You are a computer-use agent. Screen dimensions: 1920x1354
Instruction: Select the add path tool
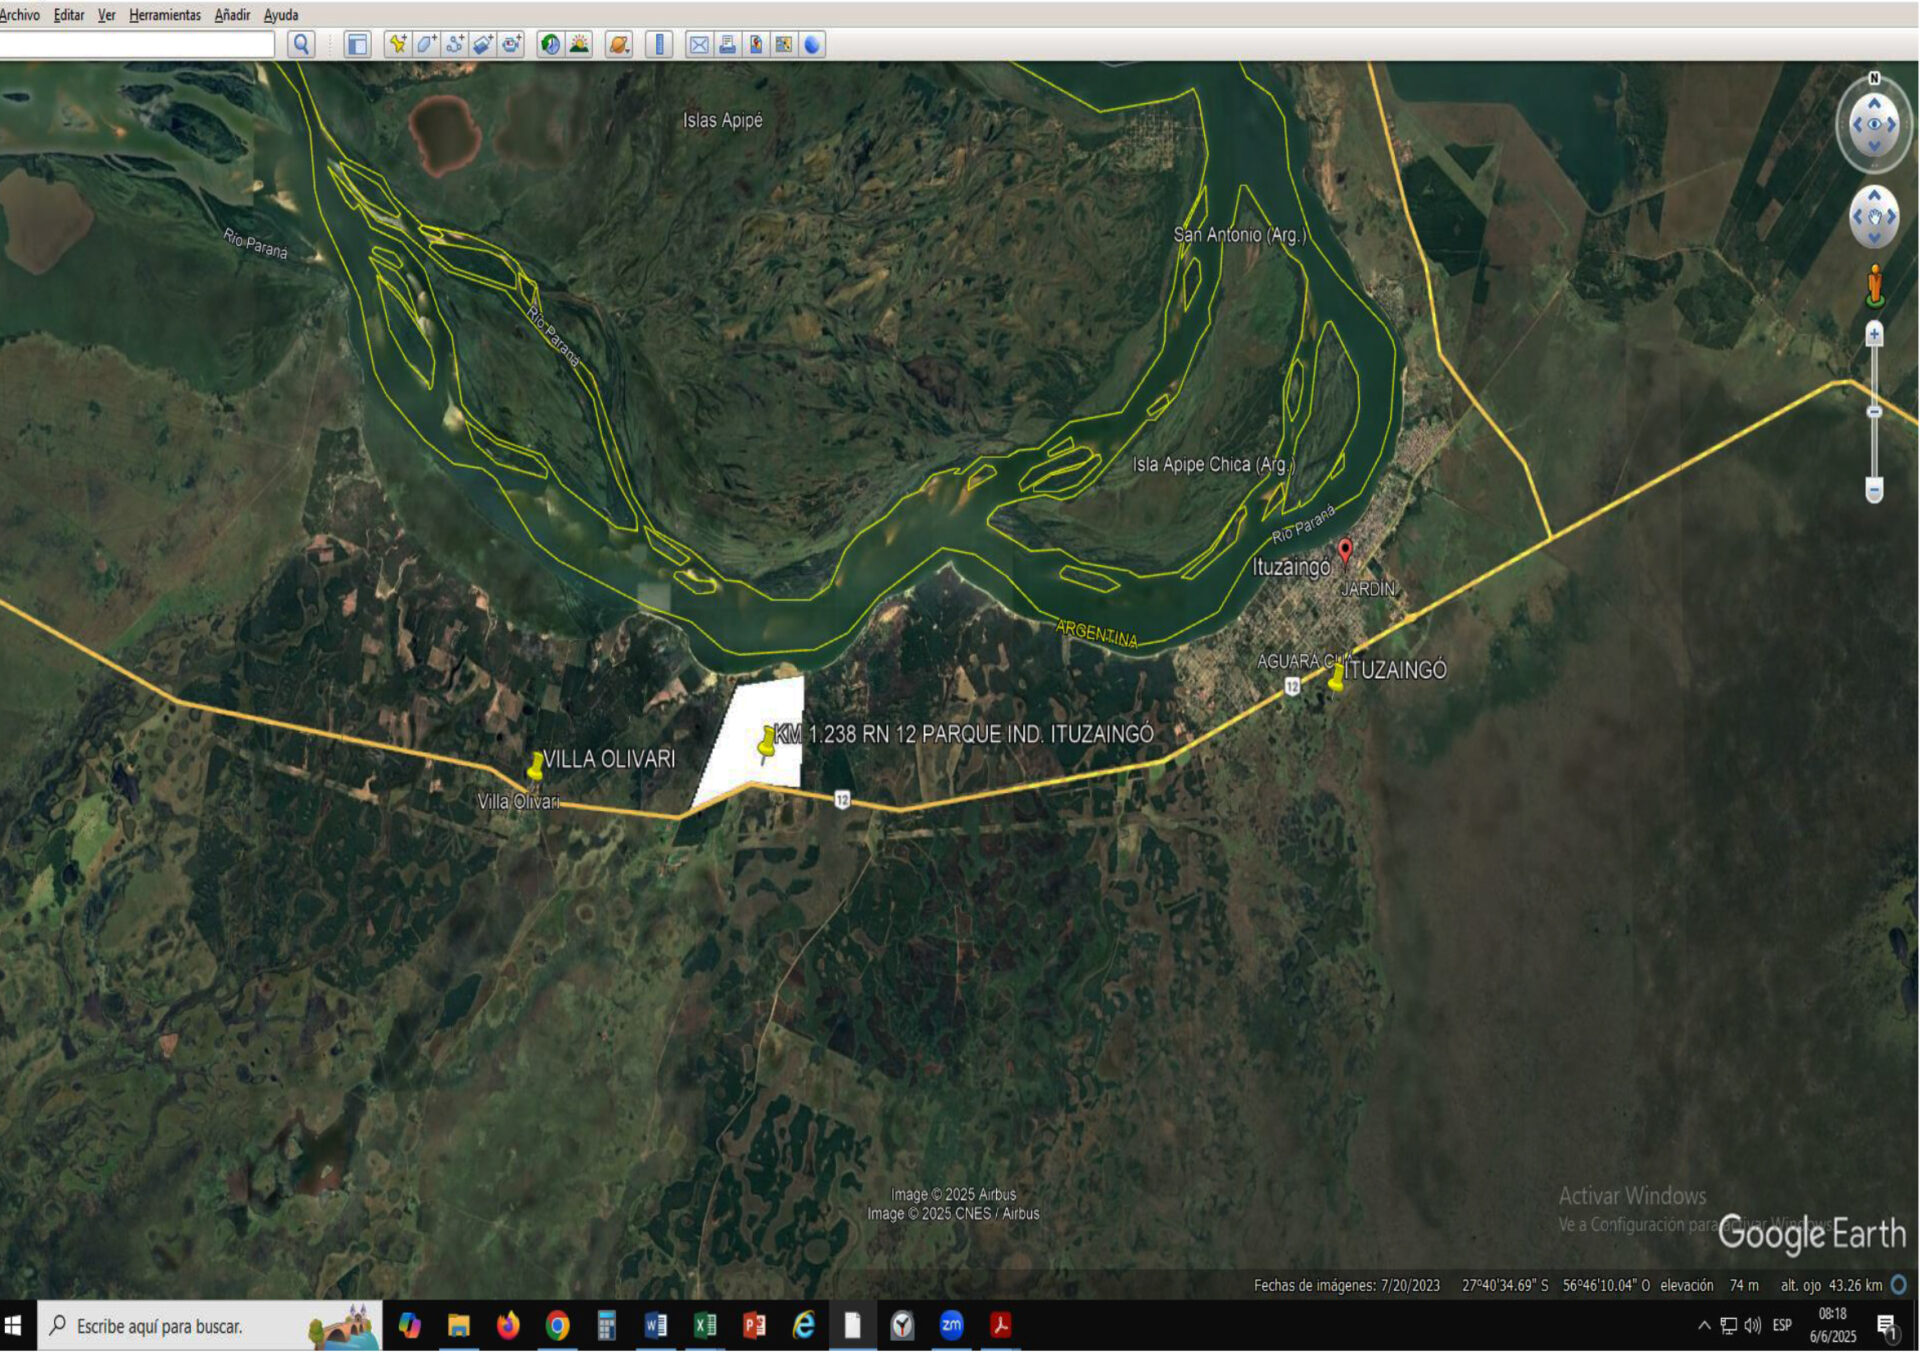point(455,44)
